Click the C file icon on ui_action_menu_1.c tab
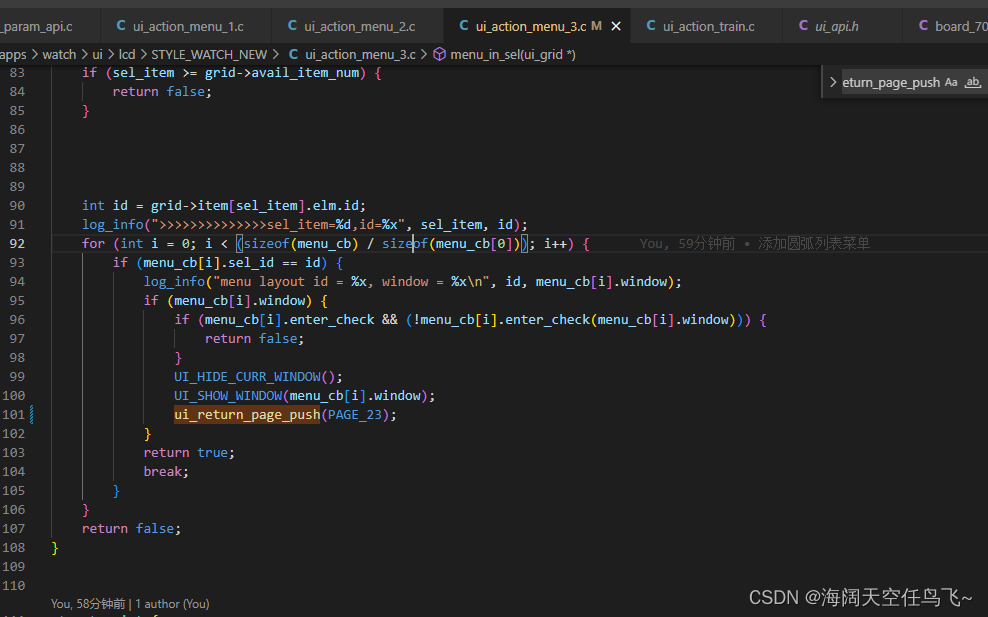Screen dimensions: 988x617 pyautogui.click(x=121, y=26)
